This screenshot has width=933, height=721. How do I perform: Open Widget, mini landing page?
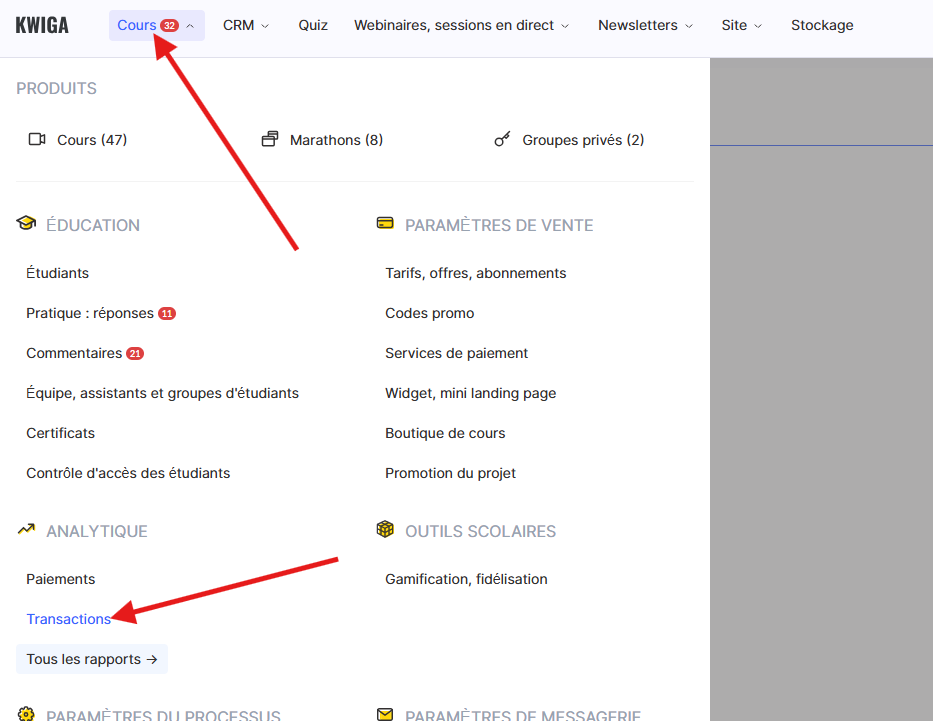[x=471, y=393]
